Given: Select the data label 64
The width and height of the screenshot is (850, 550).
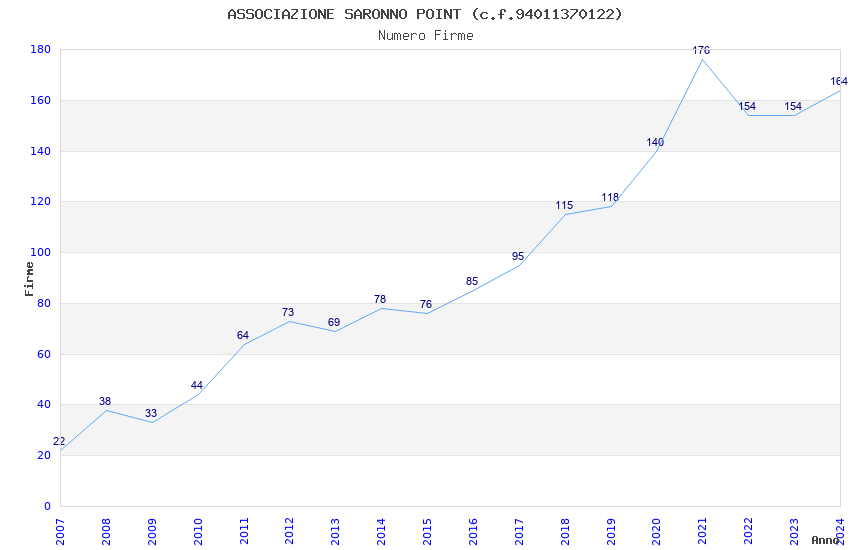Looking at the screenshot, I should [x=243, y=335].
